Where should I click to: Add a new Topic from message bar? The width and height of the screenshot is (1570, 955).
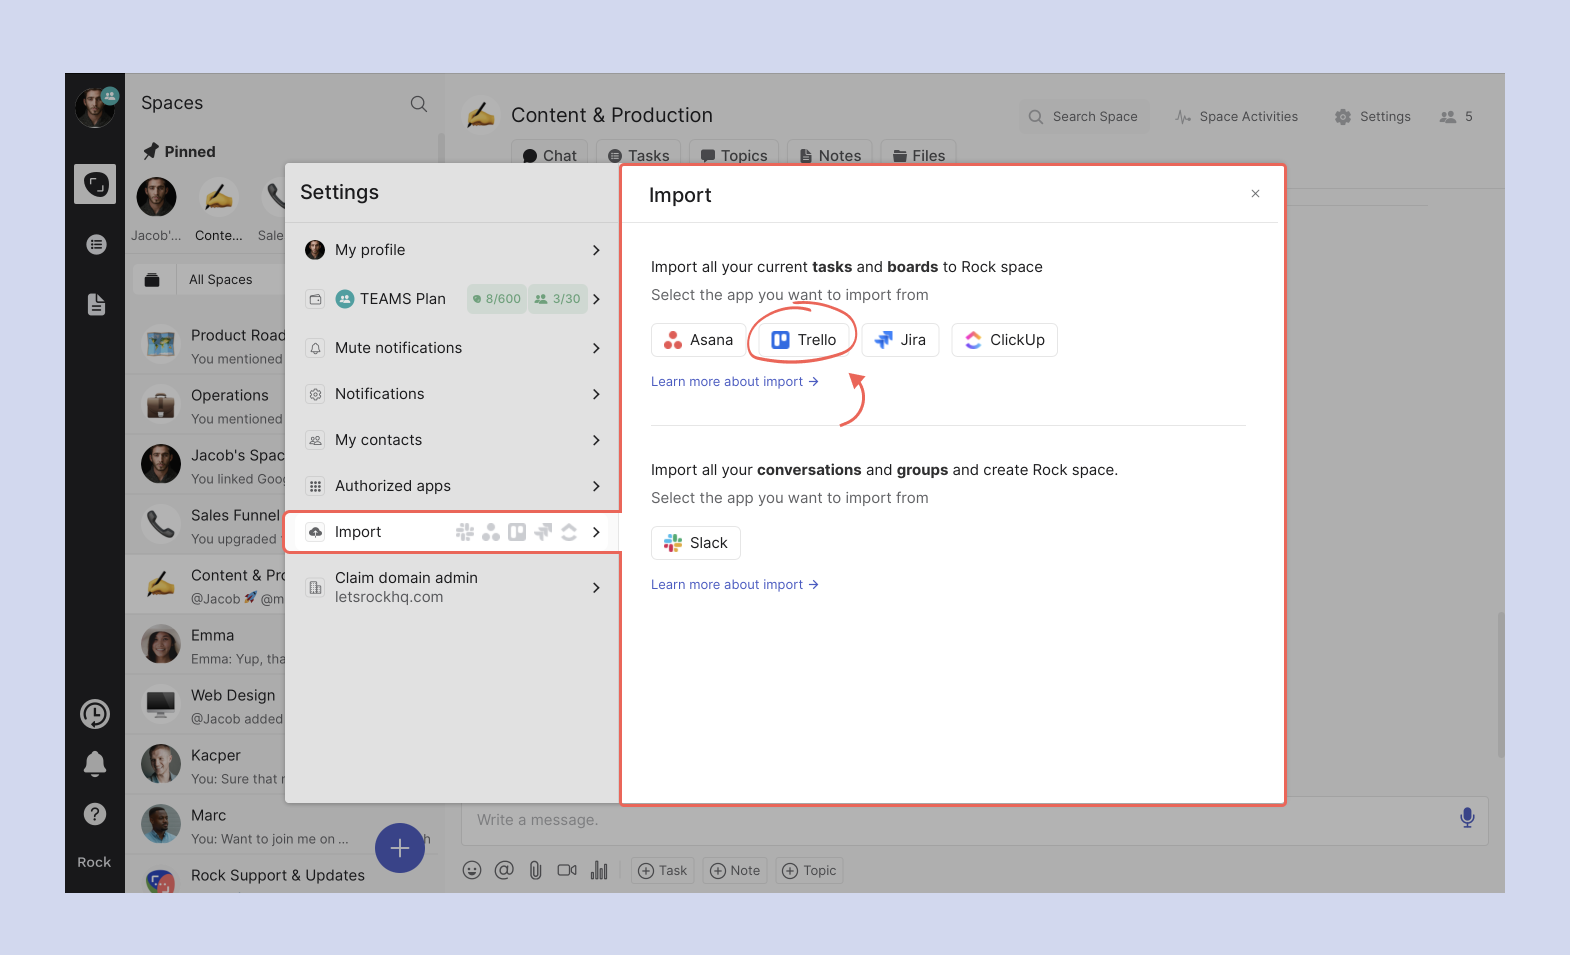(809, 871)
